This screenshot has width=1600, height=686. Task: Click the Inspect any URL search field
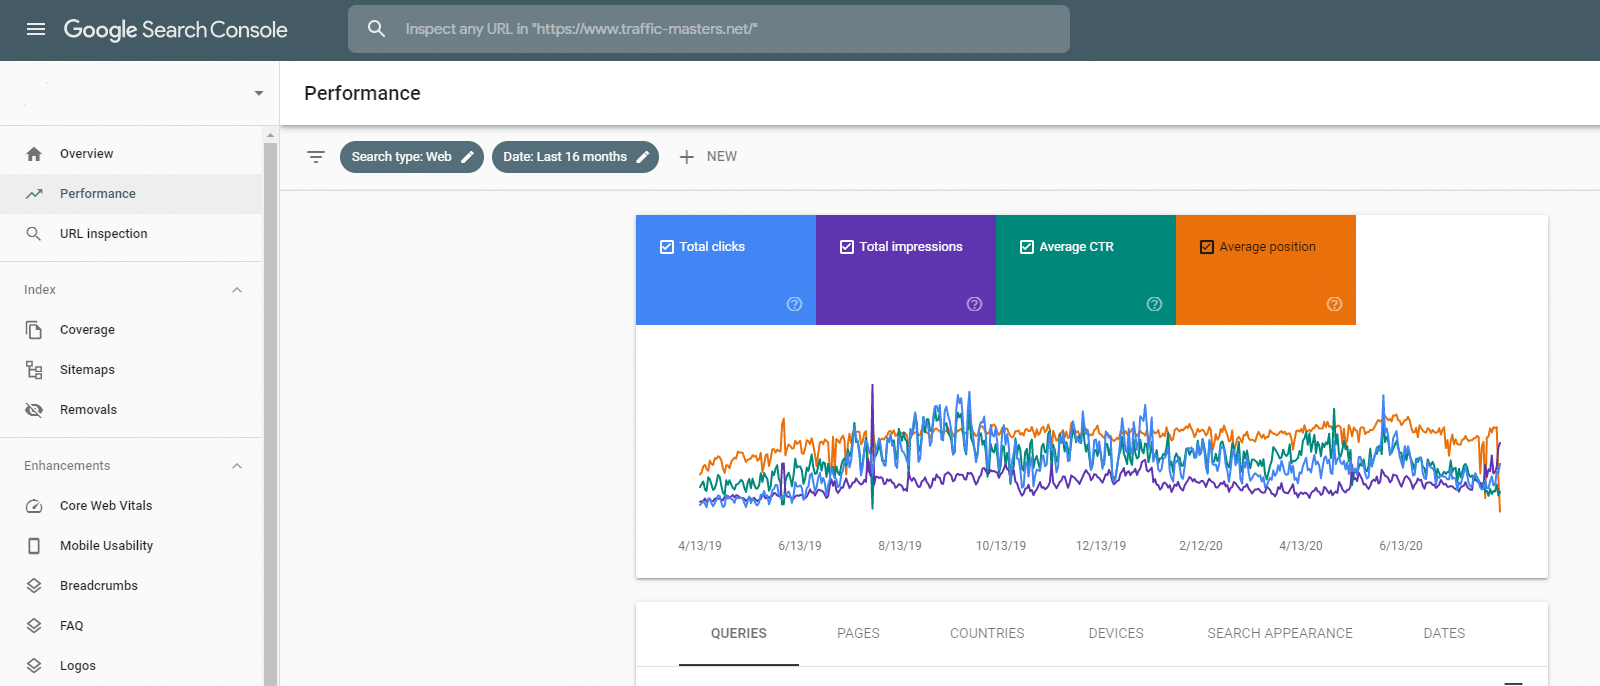click(x=709, y=29)
